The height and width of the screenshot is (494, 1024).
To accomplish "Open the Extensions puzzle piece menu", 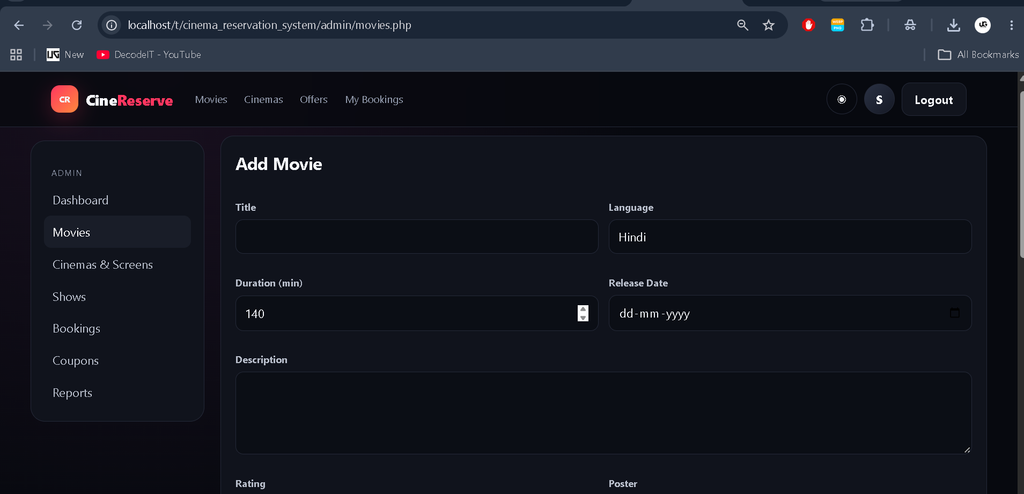I will tap(867, 25).
